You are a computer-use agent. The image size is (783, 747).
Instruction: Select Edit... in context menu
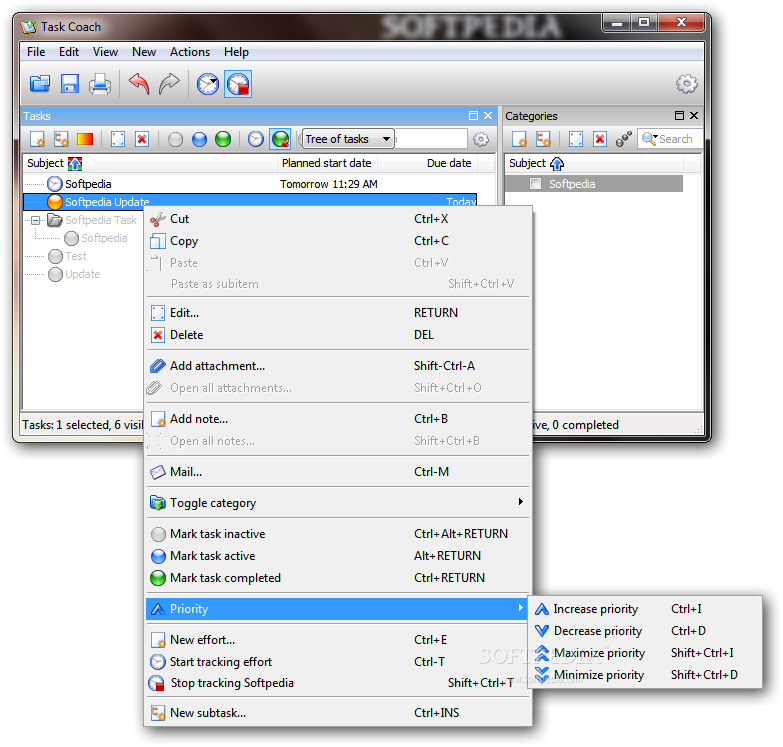pyautogui.click(x=338, y=313)
